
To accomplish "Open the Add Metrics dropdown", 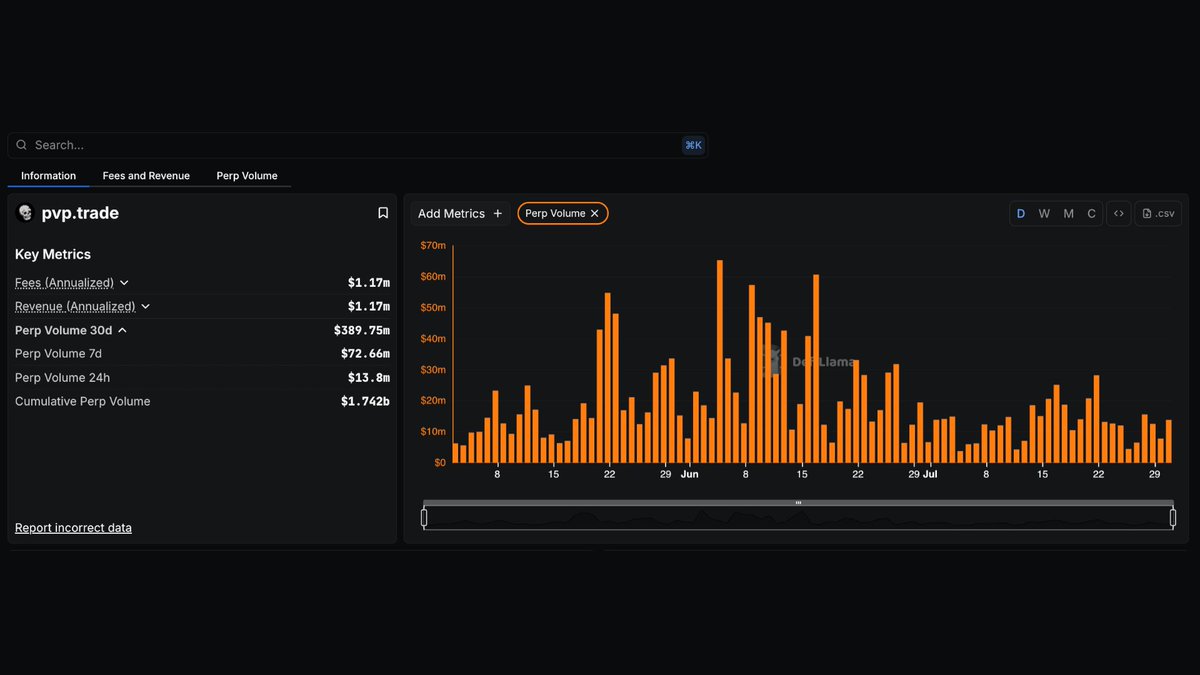I will [x=461, y=213].
